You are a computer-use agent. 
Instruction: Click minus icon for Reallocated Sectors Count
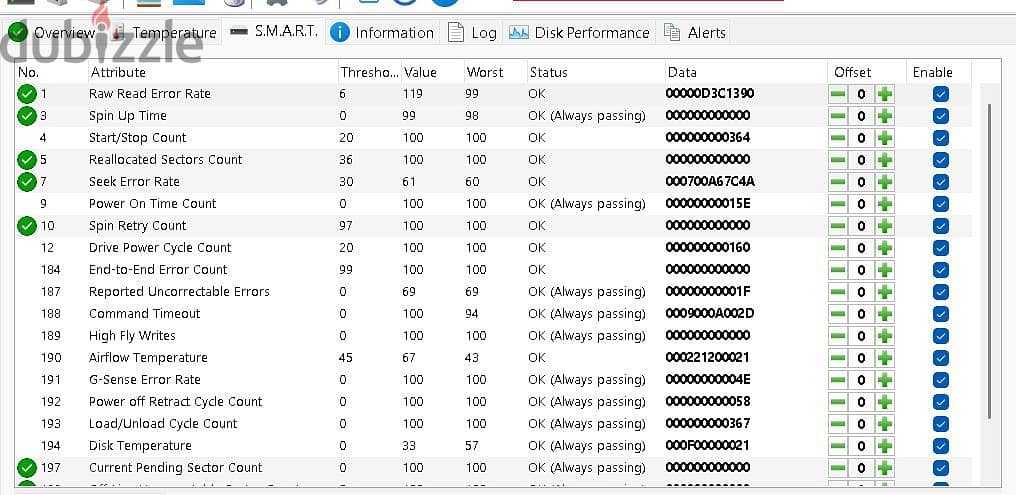click(838, 160)
